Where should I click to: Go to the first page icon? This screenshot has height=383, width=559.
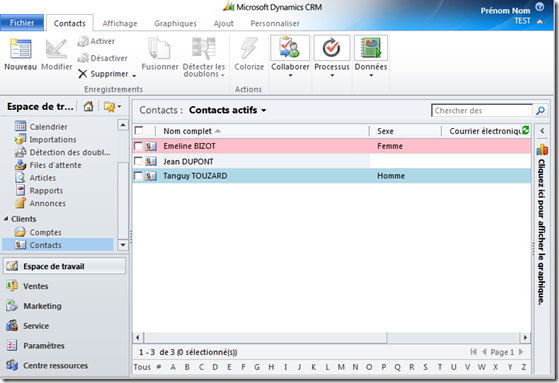473,352
